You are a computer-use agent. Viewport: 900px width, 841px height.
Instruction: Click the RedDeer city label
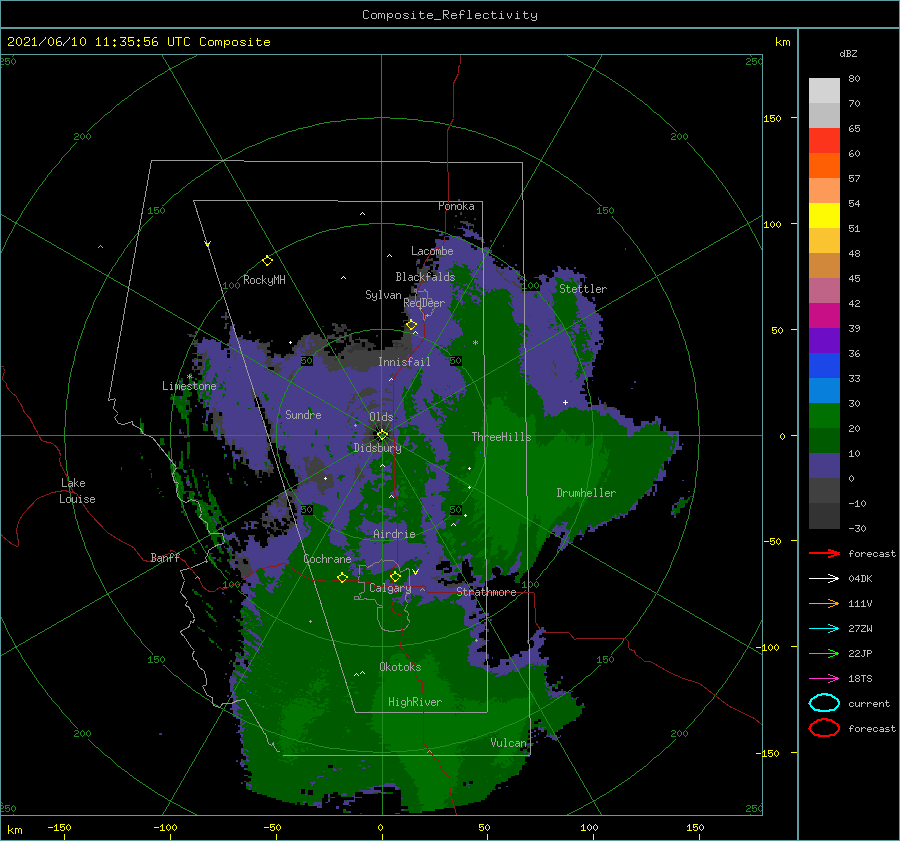tap(424, 303)
